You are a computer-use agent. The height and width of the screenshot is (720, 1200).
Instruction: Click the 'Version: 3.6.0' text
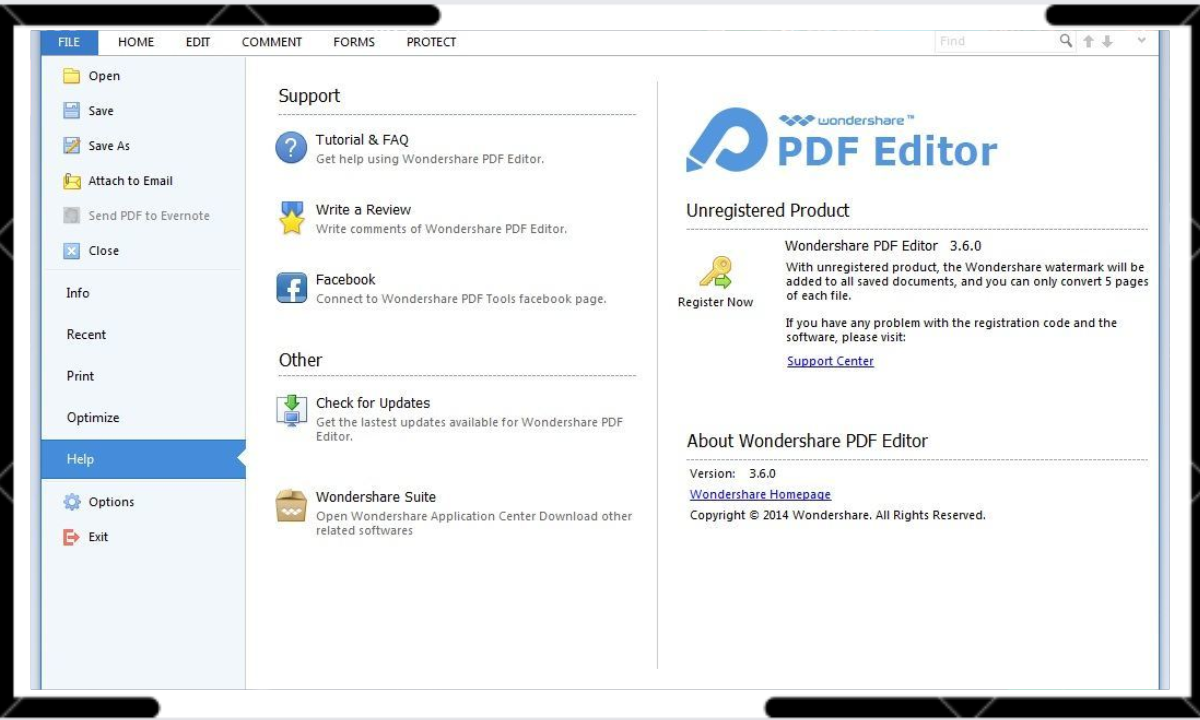coord(733,474)
